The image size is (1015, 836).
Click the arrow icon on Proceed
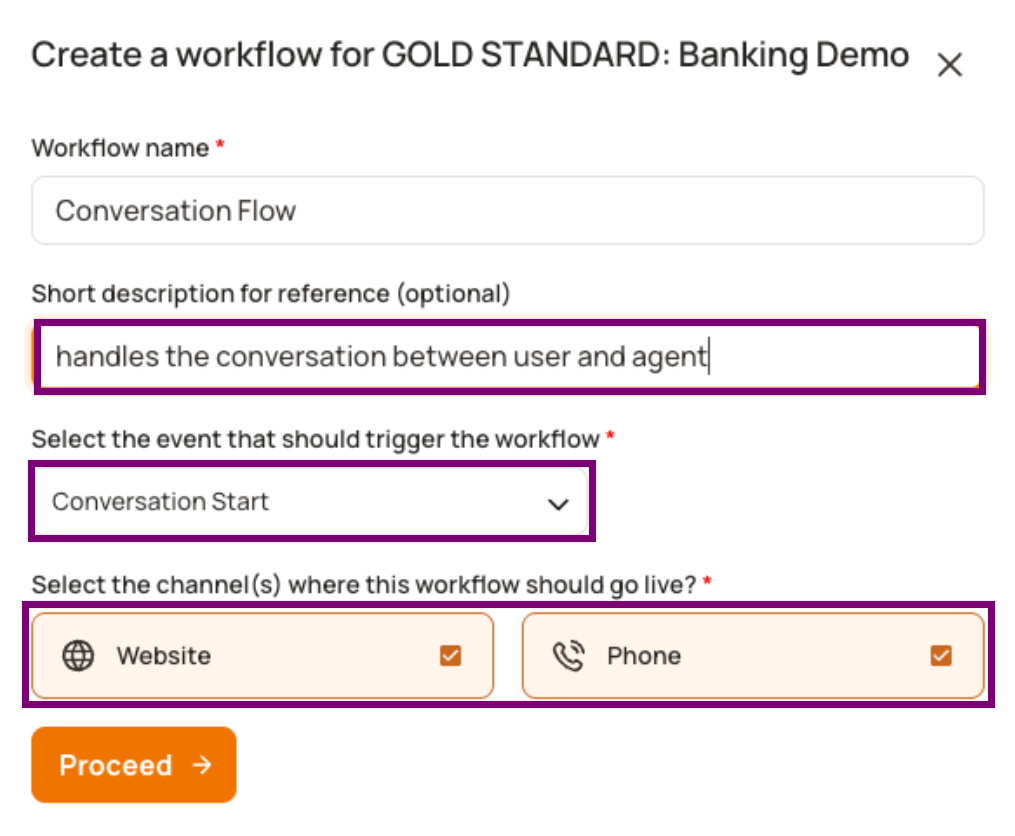coord(202,765)
